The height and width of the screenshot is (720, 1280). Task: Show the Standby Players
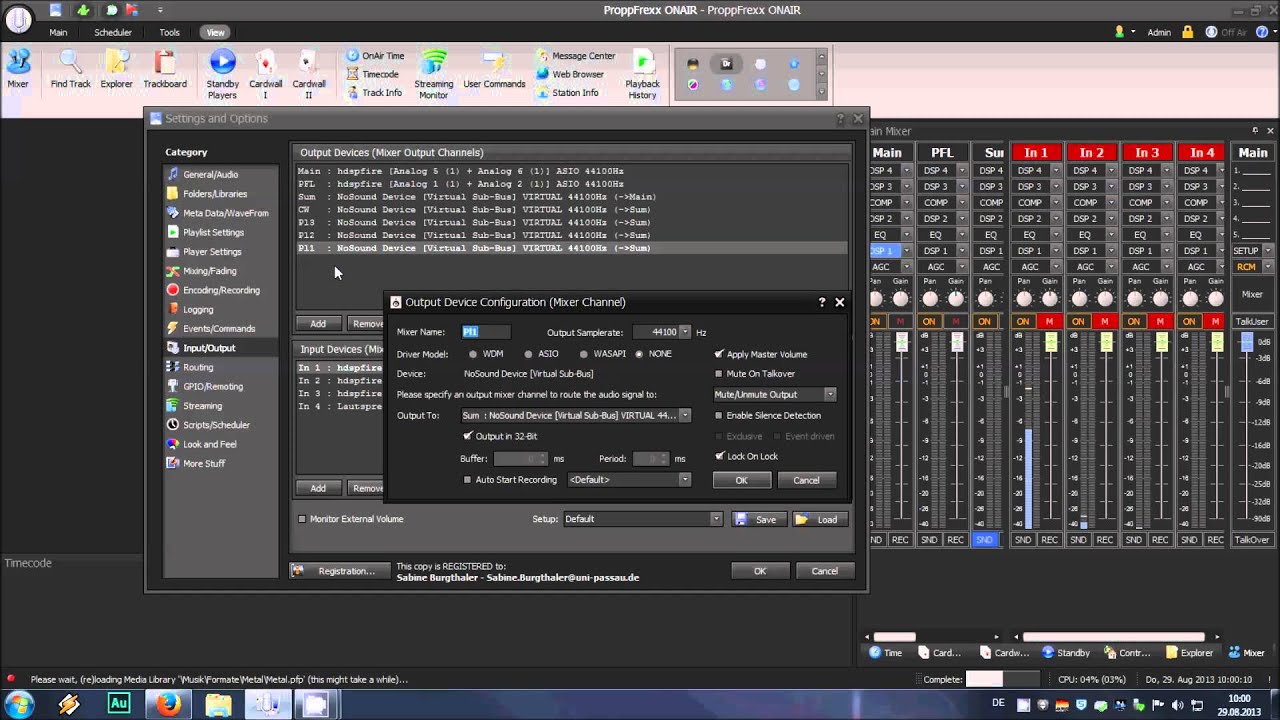point(222,75)
